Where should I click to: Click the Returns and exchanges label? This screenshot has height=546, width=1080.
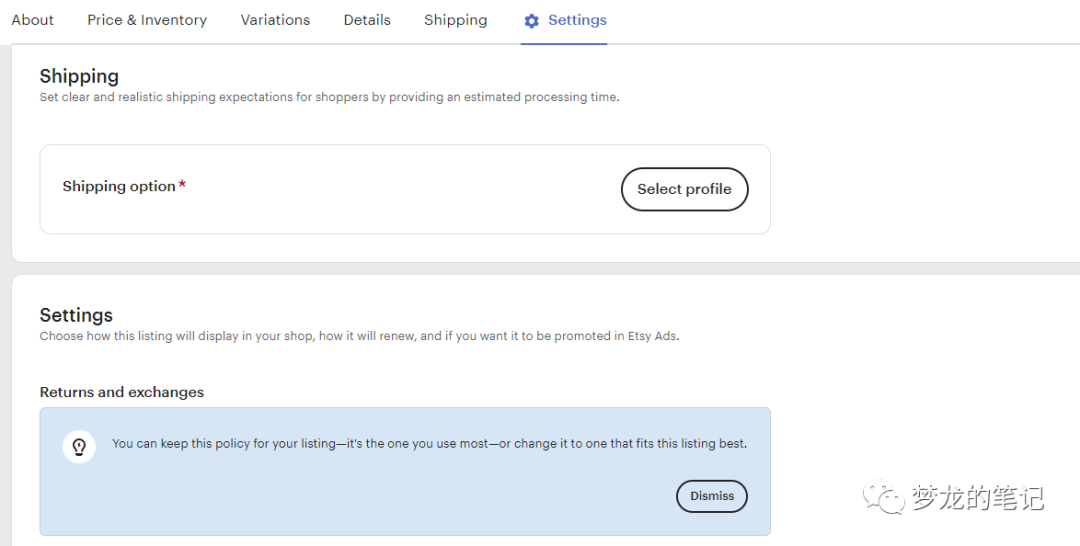[122, 392]
